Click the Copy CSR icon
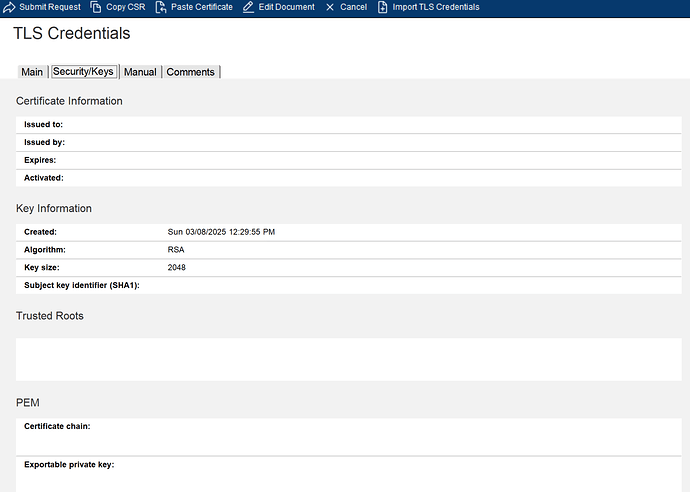The height and width of the screenshot is (492, 690). (x=96, y=7)
